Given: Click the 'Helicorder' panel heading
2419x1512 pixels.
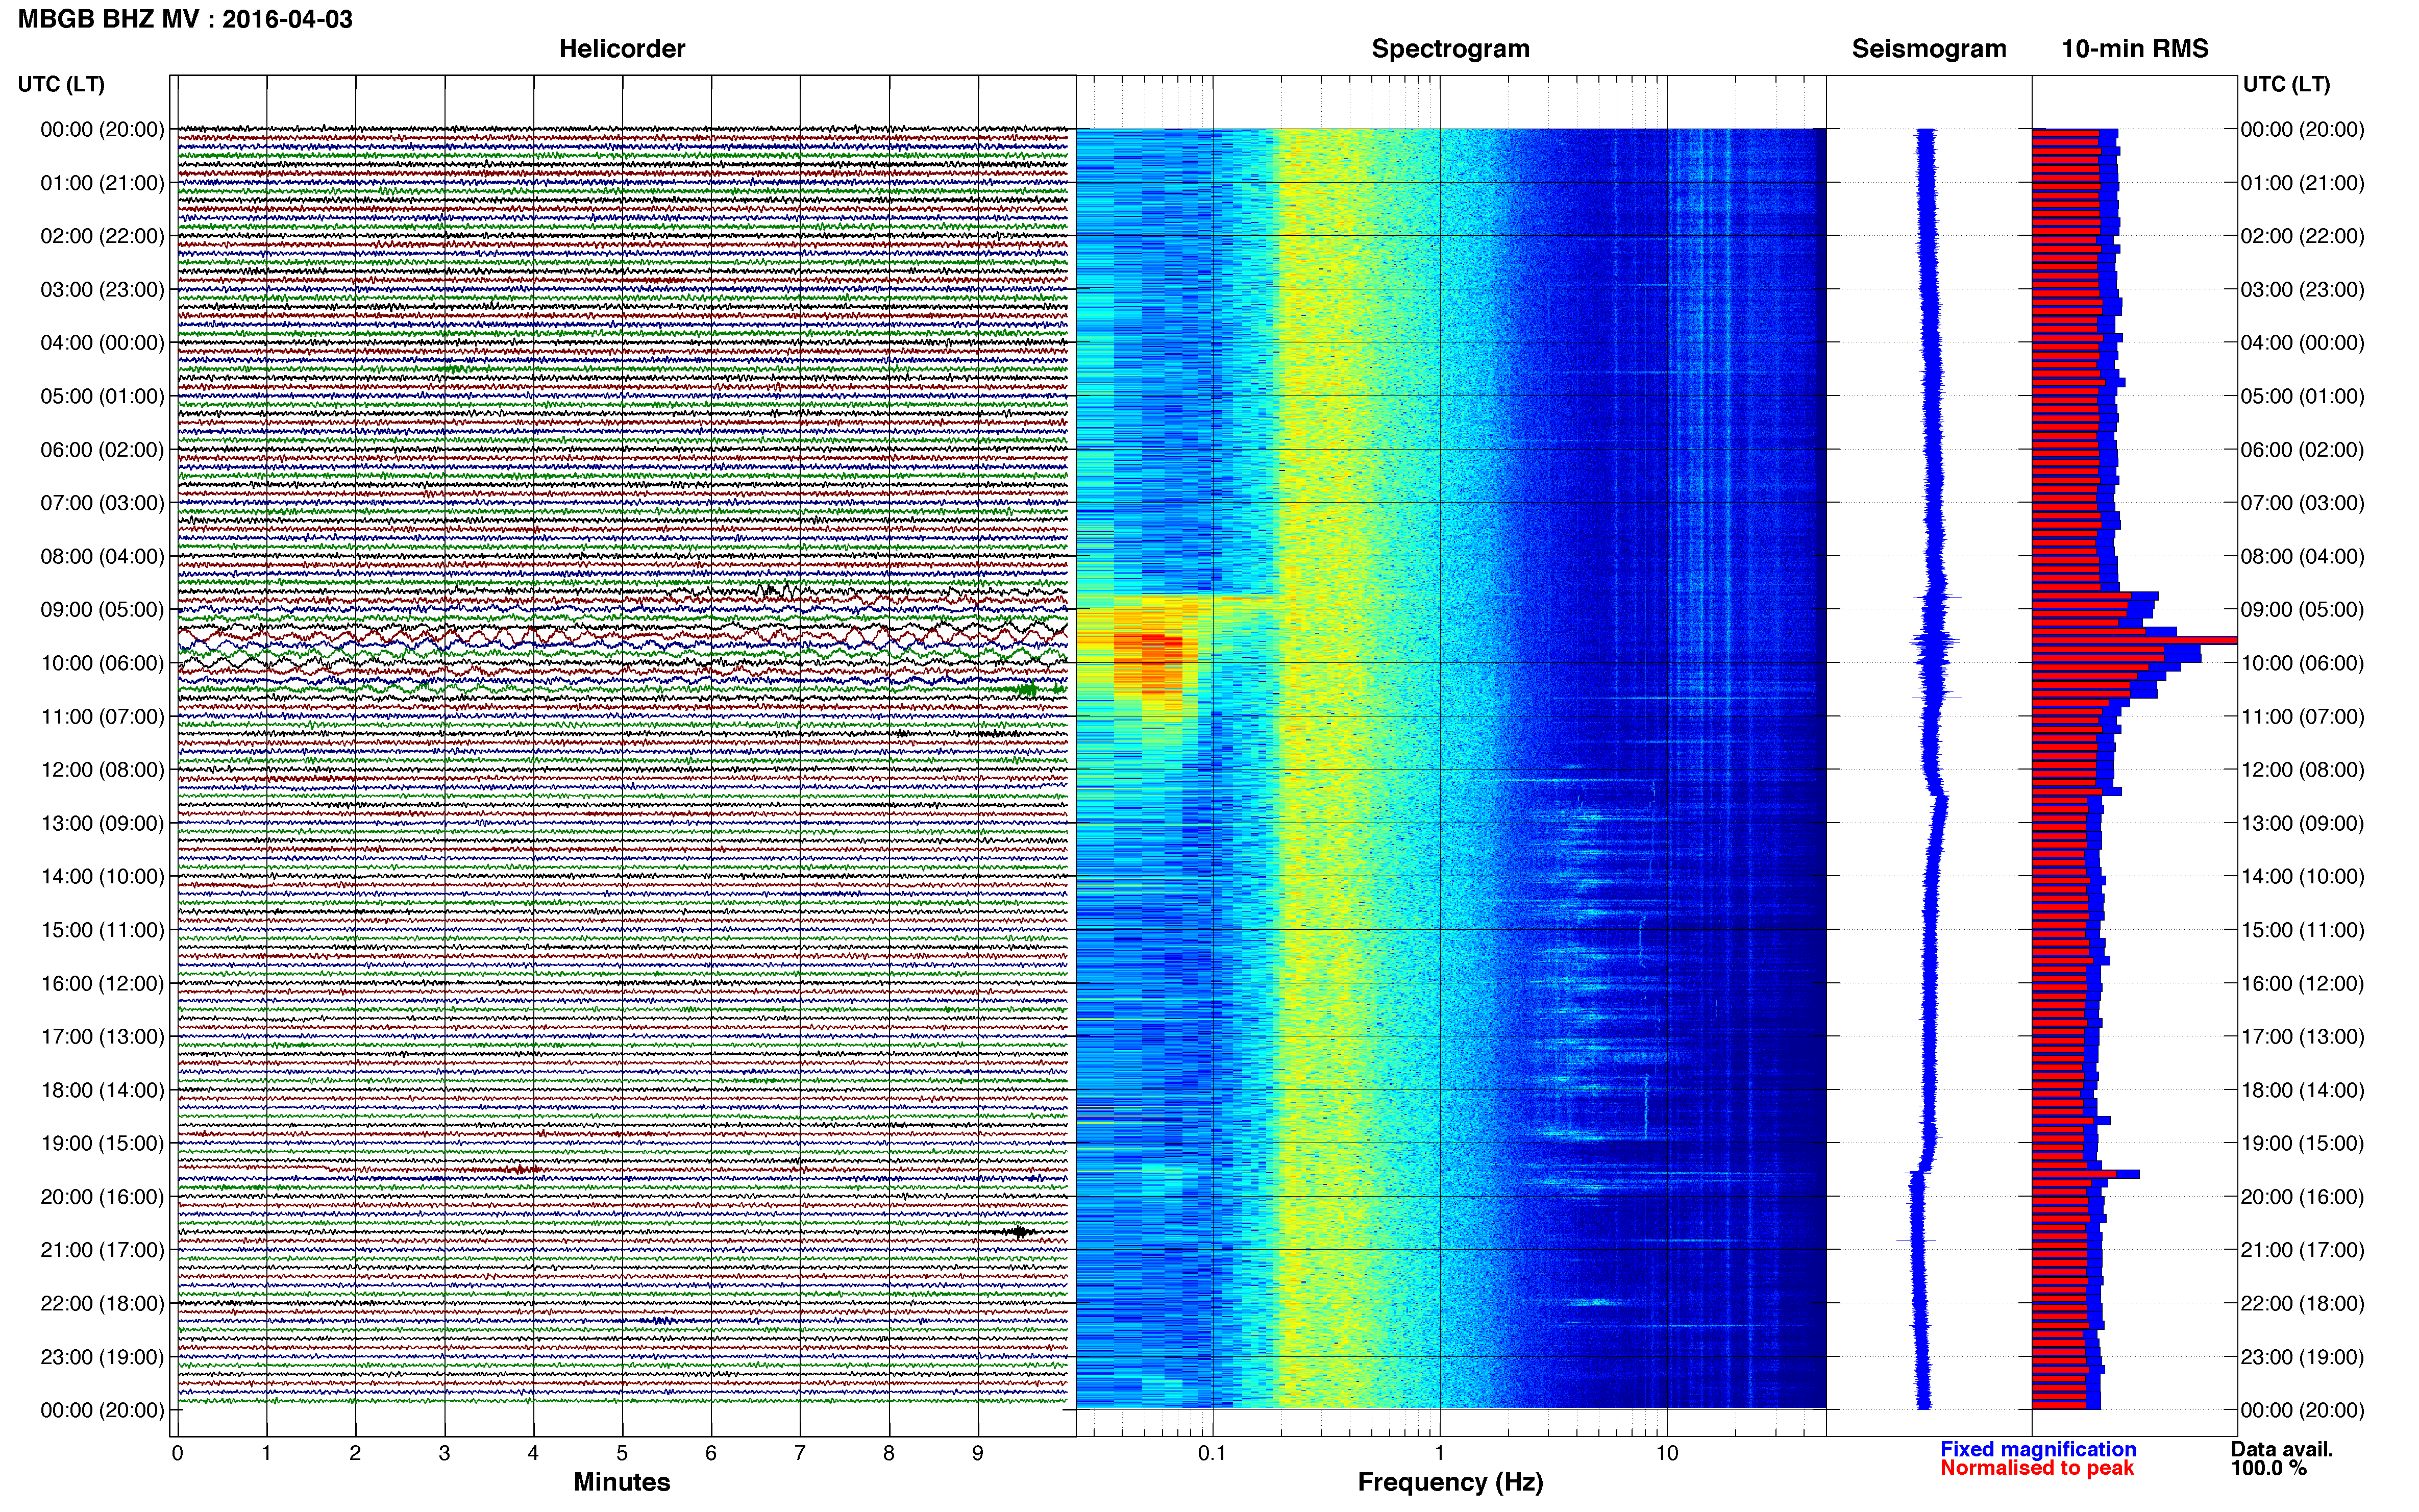Looking at the screenshot, I should tap(622, 48).
